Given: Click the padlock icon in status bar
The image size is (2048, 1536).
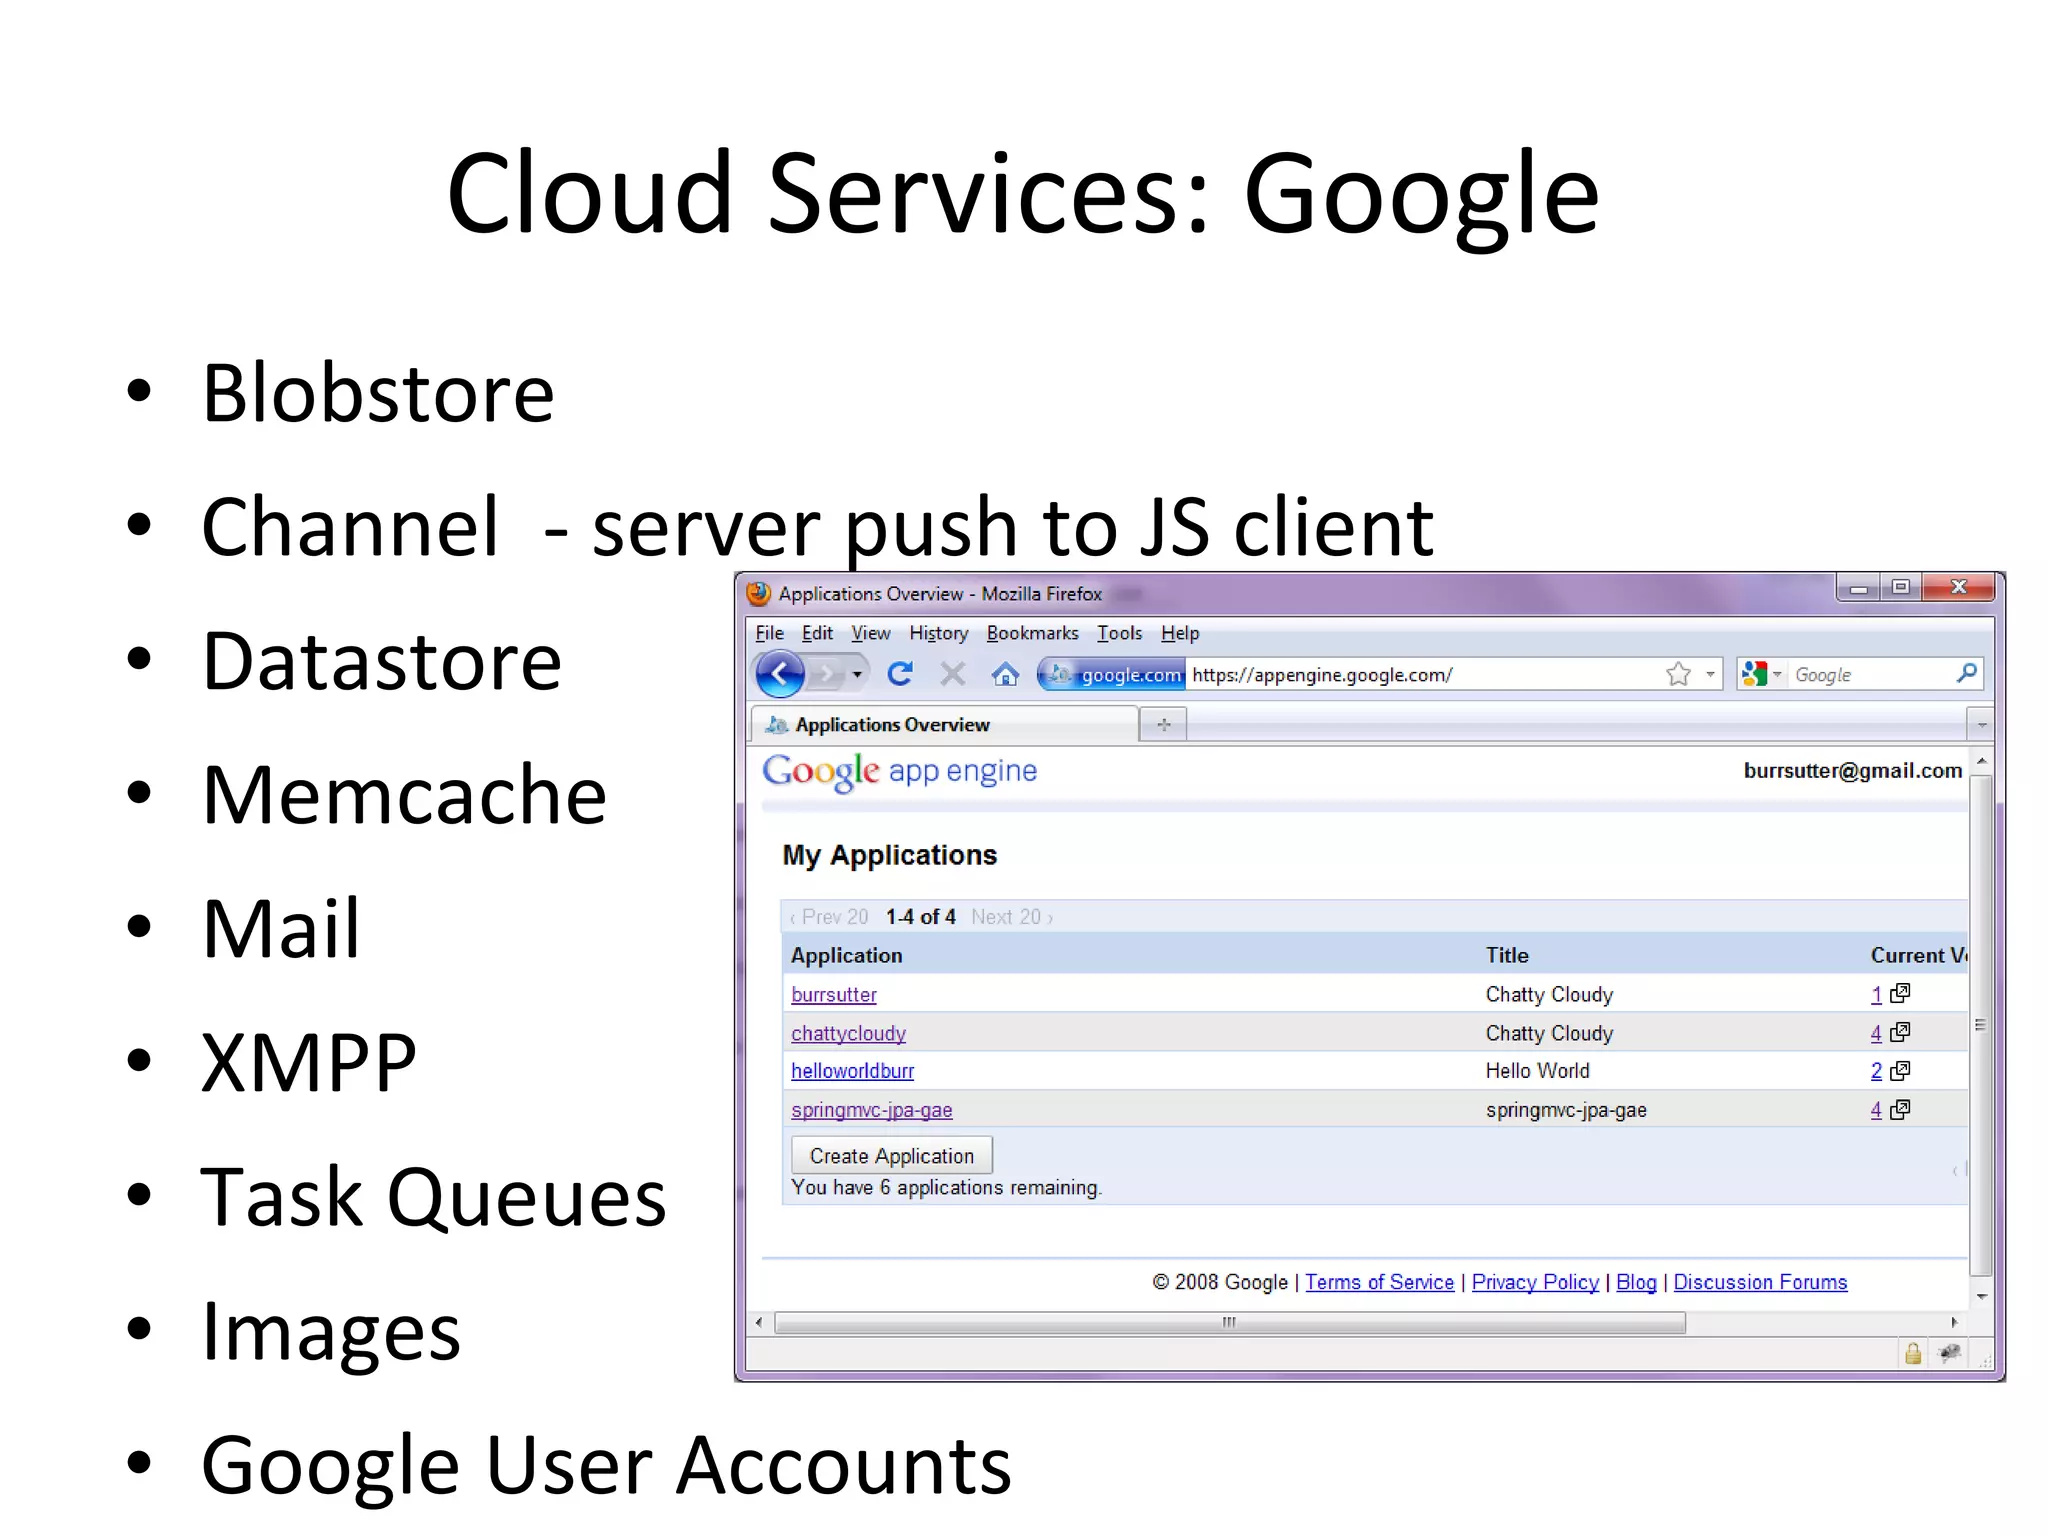Looking at the screenshot, I should pyautogui.click(x=1912, y=1354).
